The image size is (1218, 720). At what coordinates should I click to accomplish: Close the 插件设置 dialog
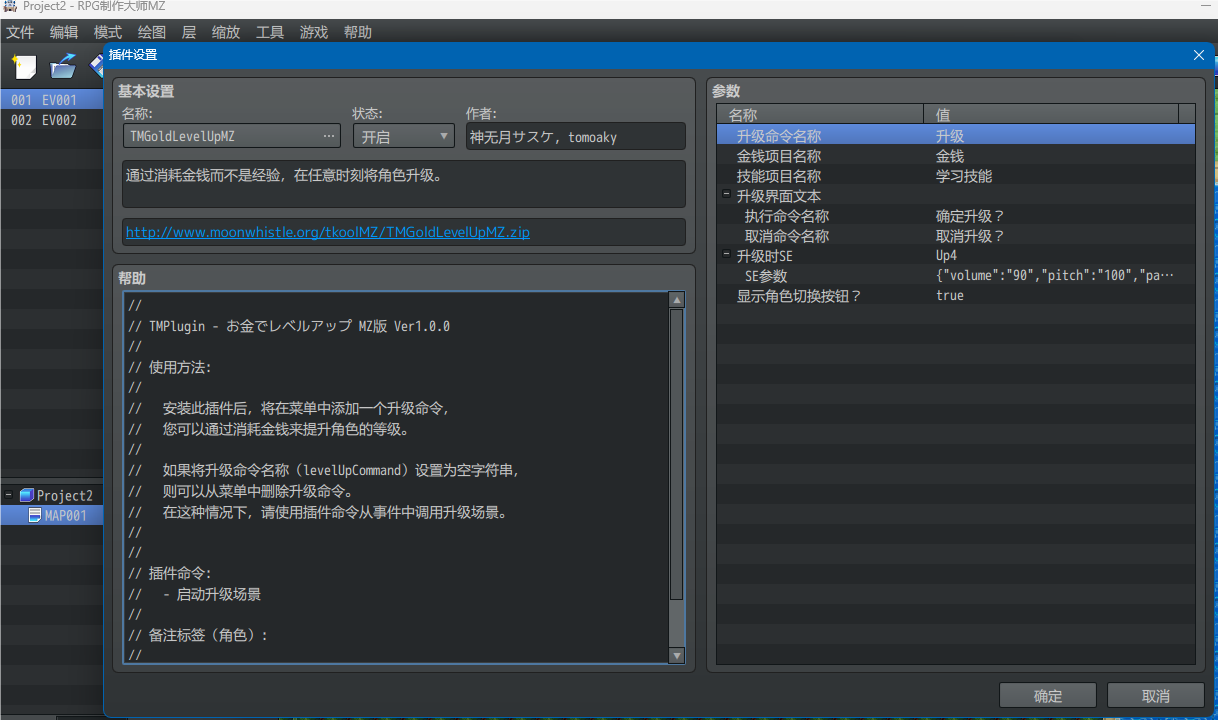[x=1199, y=56]
